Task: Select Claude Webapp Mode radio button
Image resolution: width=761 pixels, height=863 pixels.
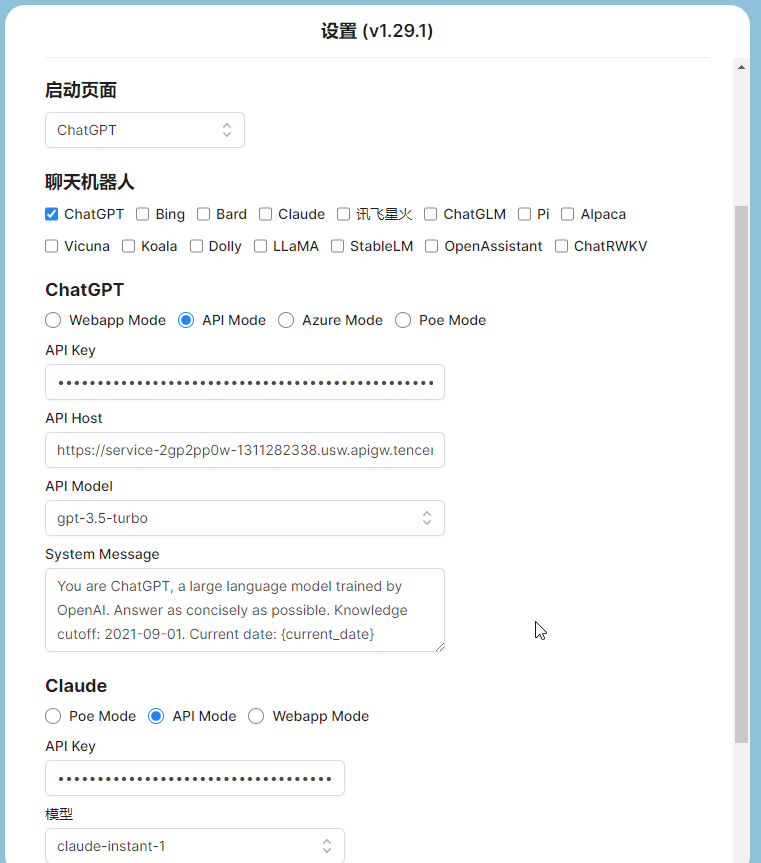Action: coord(256,716)
